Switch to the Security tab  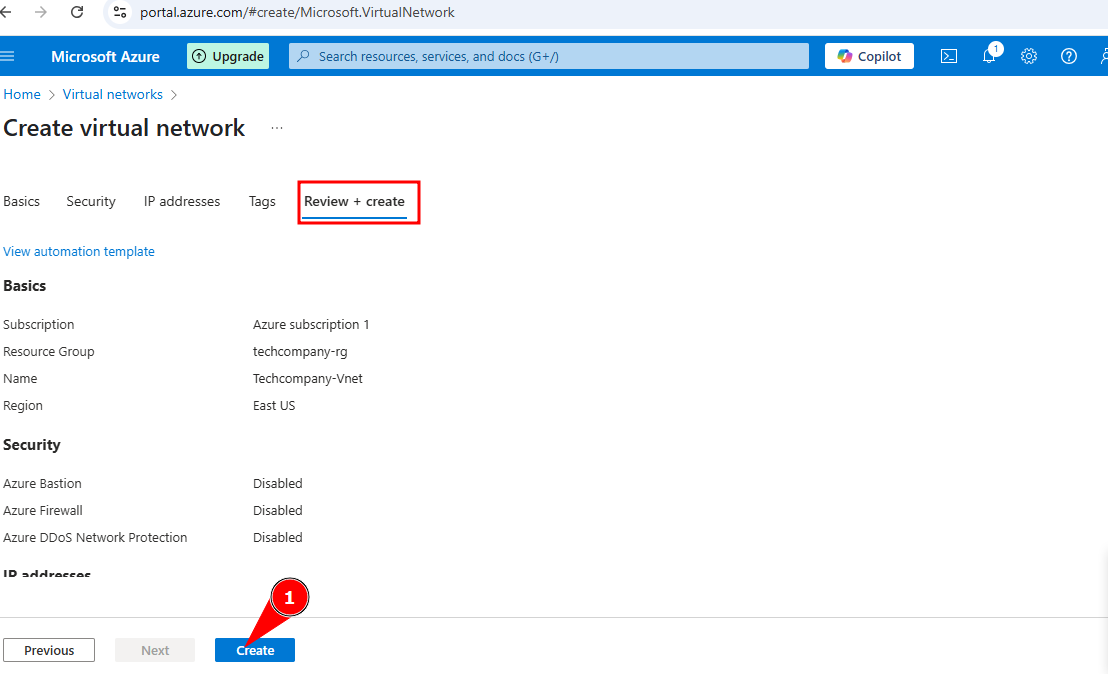coord(90,201)
